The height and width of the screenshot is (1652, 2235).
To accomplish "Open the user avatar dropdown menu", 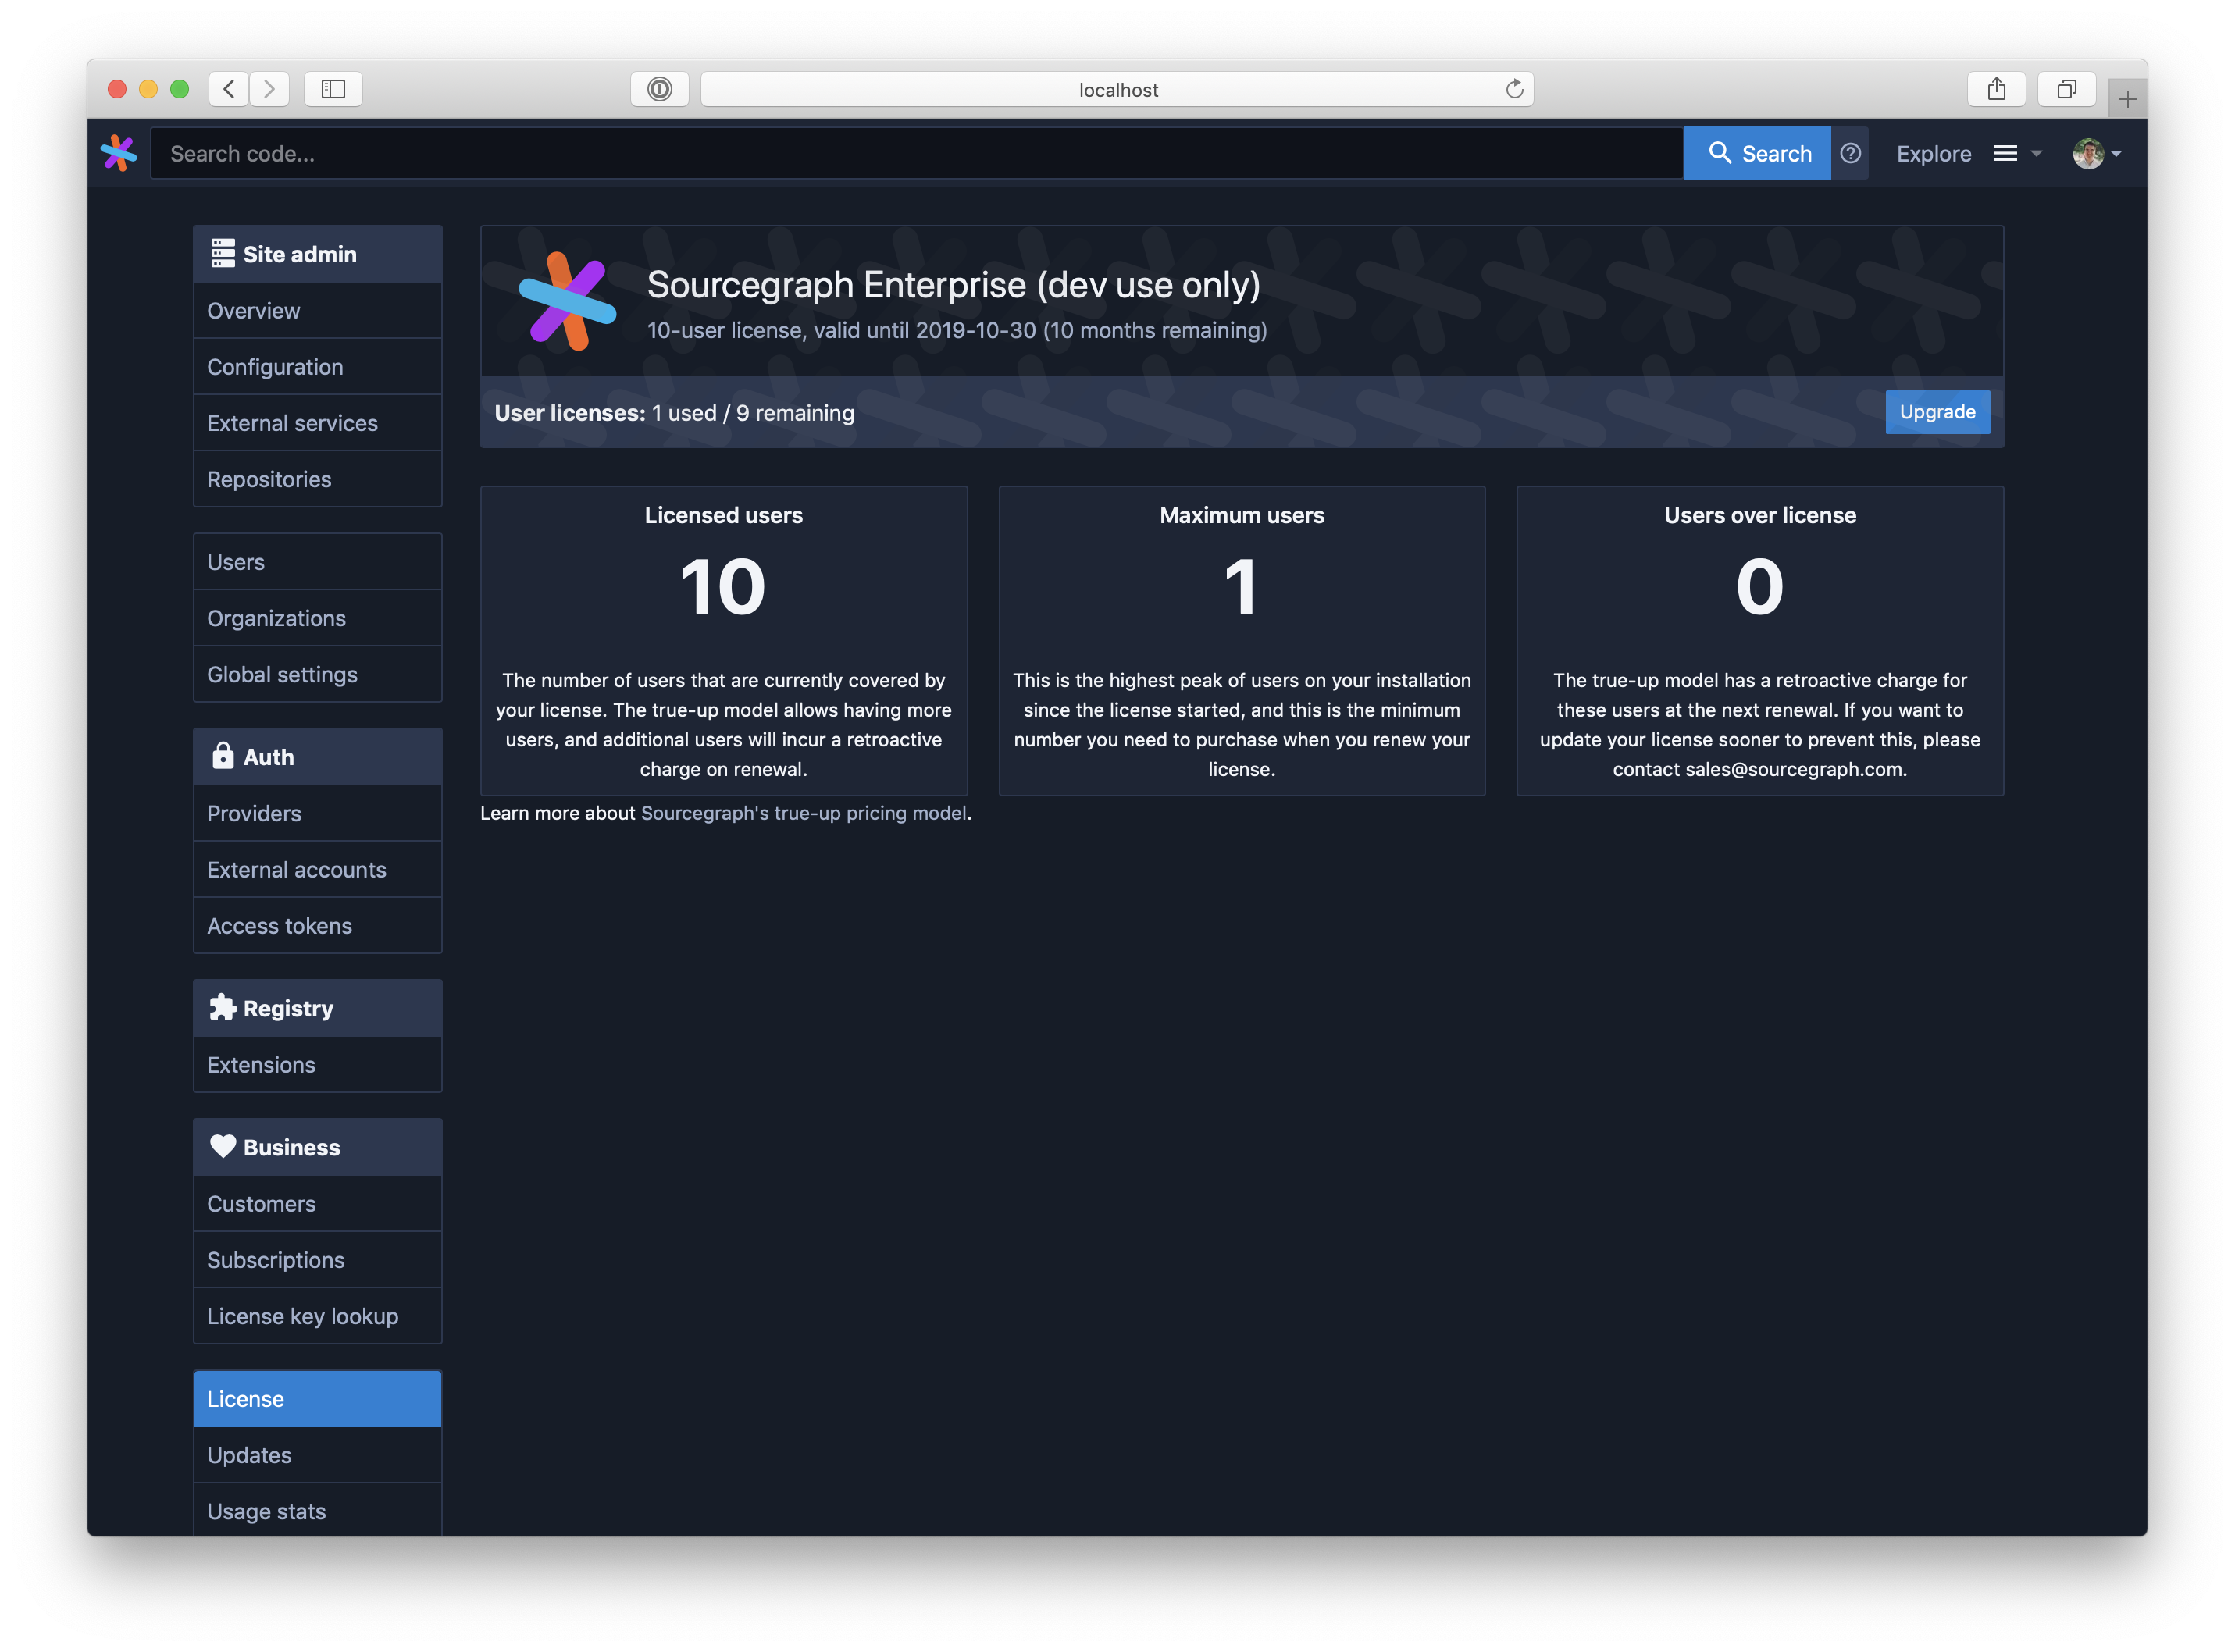I will tap(2097, 153).
